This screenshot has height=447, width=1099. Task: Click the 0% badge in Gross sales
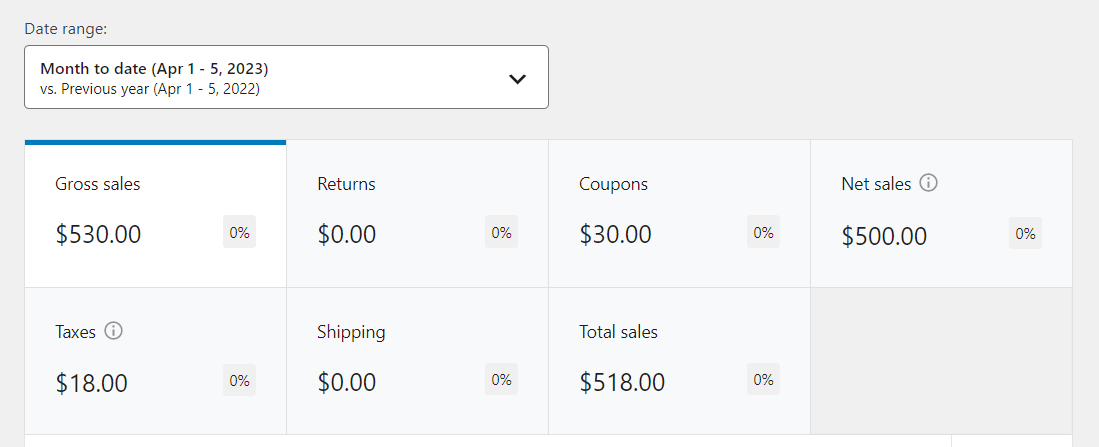(x=240, y=232)
